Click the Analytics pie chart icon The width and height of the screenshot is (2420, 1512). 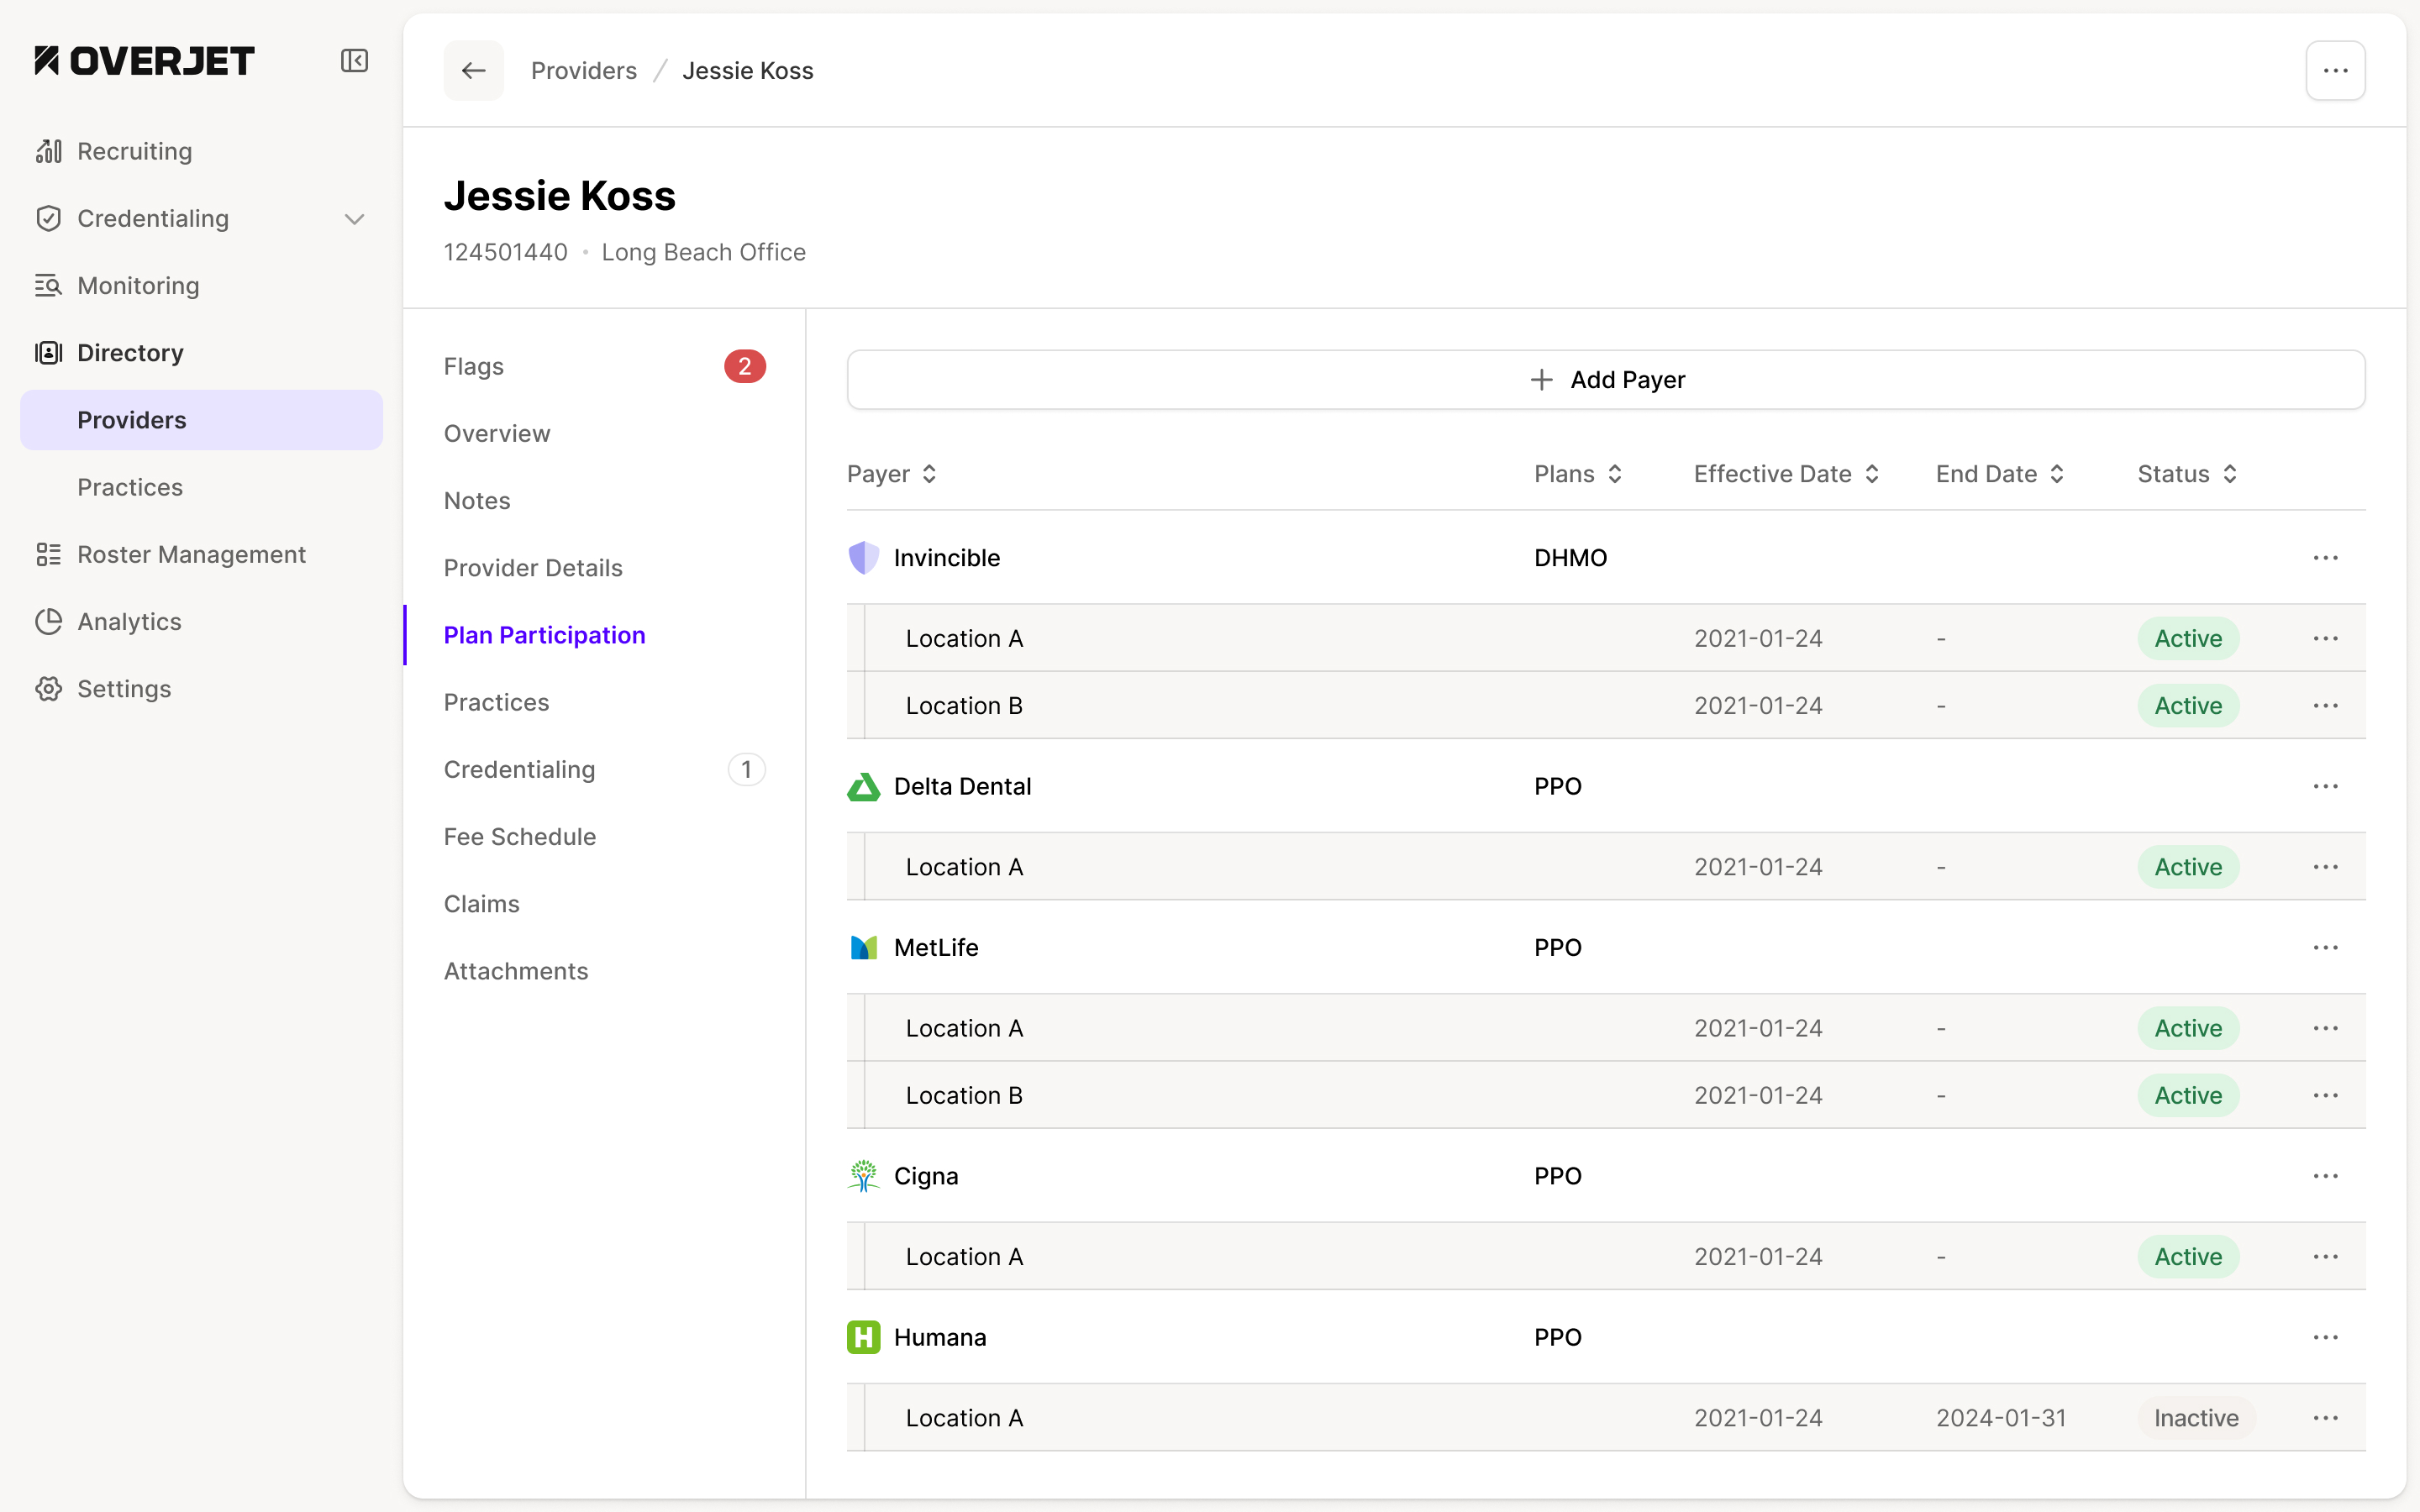(x=48, y=622)
